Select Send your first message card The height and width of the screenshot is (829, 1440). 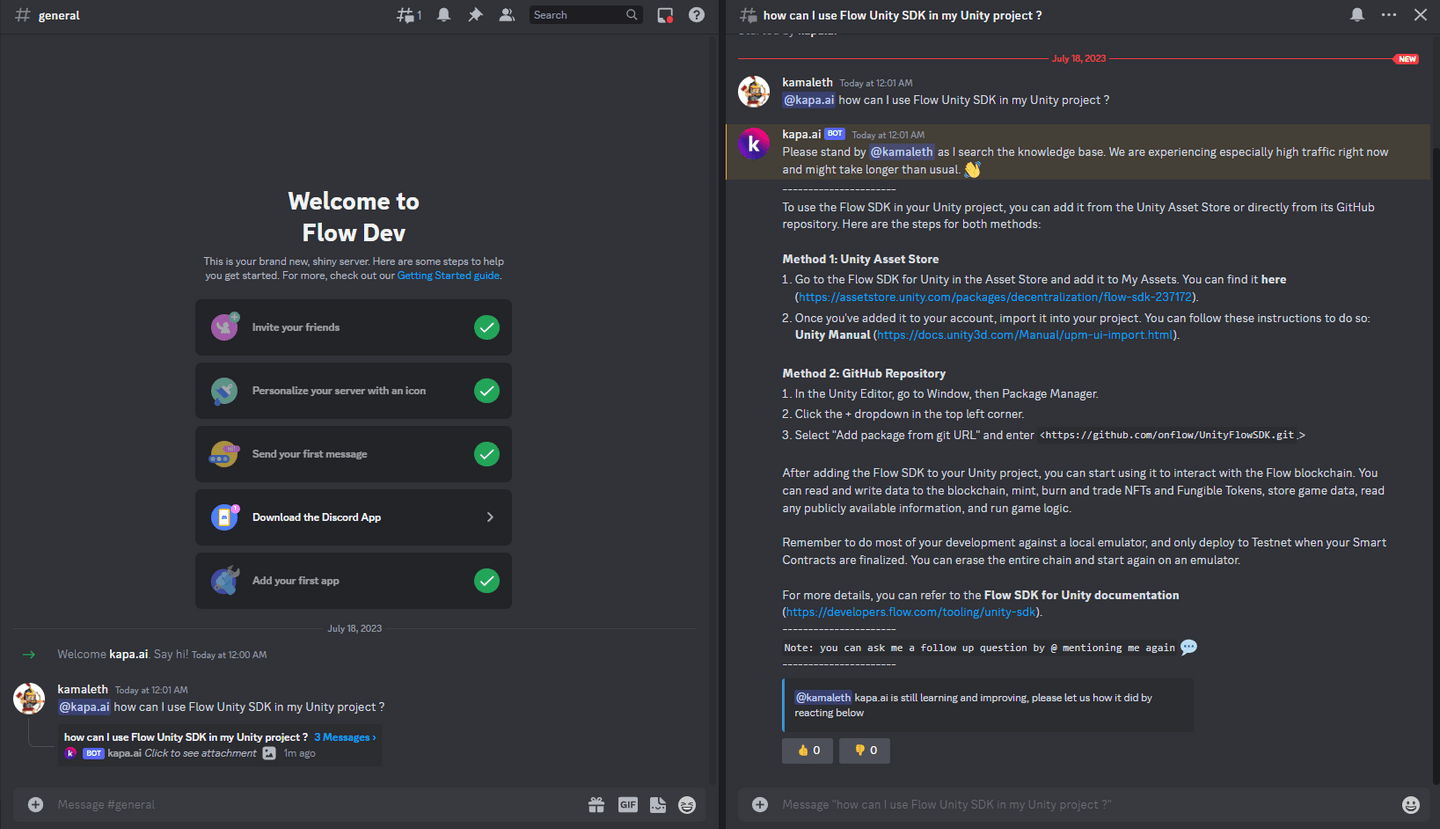tap(353, 454)
